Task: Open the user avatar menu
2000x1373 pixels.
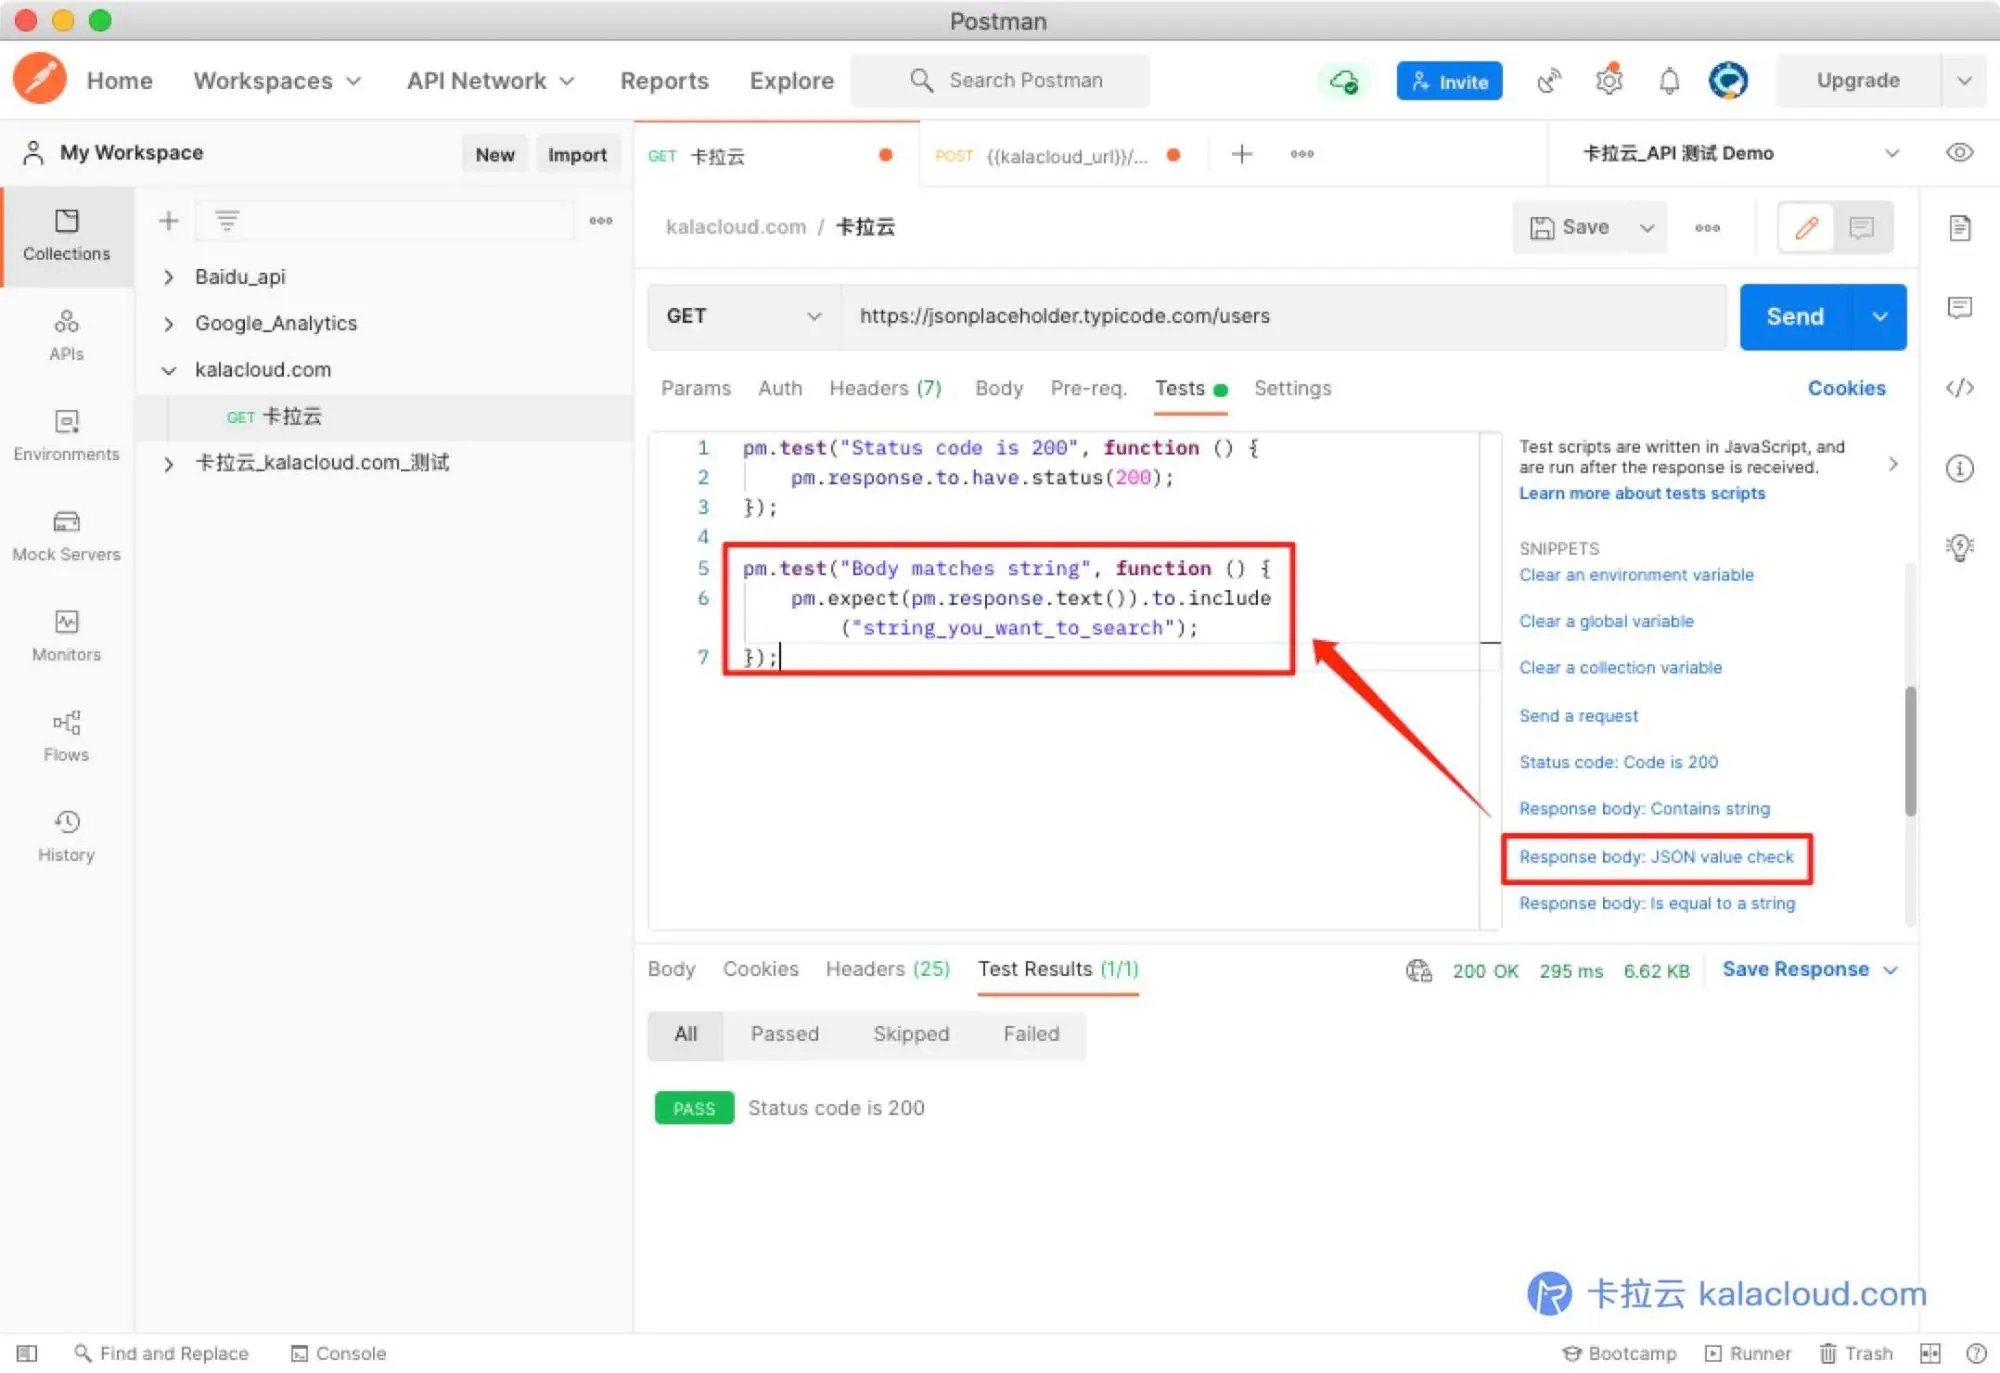Action: click(1728, 80)
